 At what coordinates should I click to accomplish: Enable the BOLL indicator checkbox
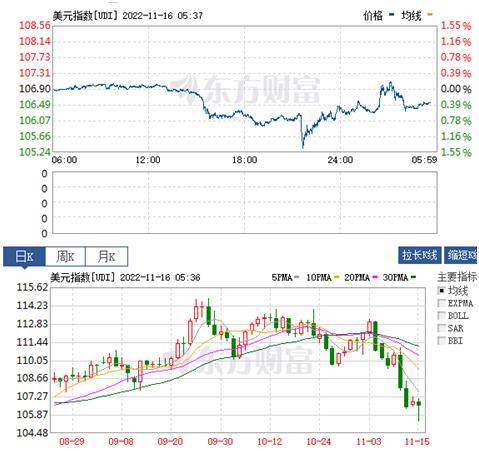441,315
